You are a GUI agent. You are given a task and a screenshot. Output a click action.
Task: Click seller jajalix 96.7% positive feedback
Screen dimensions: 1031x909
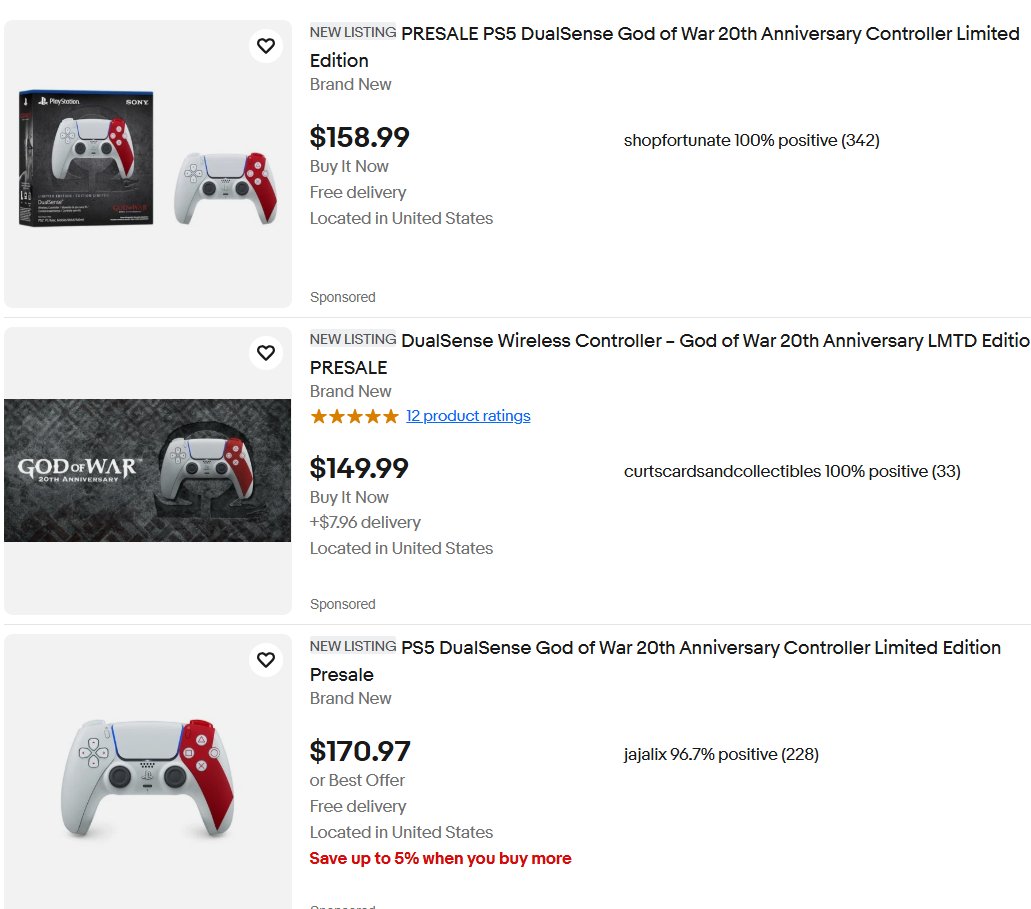(721, 754)
